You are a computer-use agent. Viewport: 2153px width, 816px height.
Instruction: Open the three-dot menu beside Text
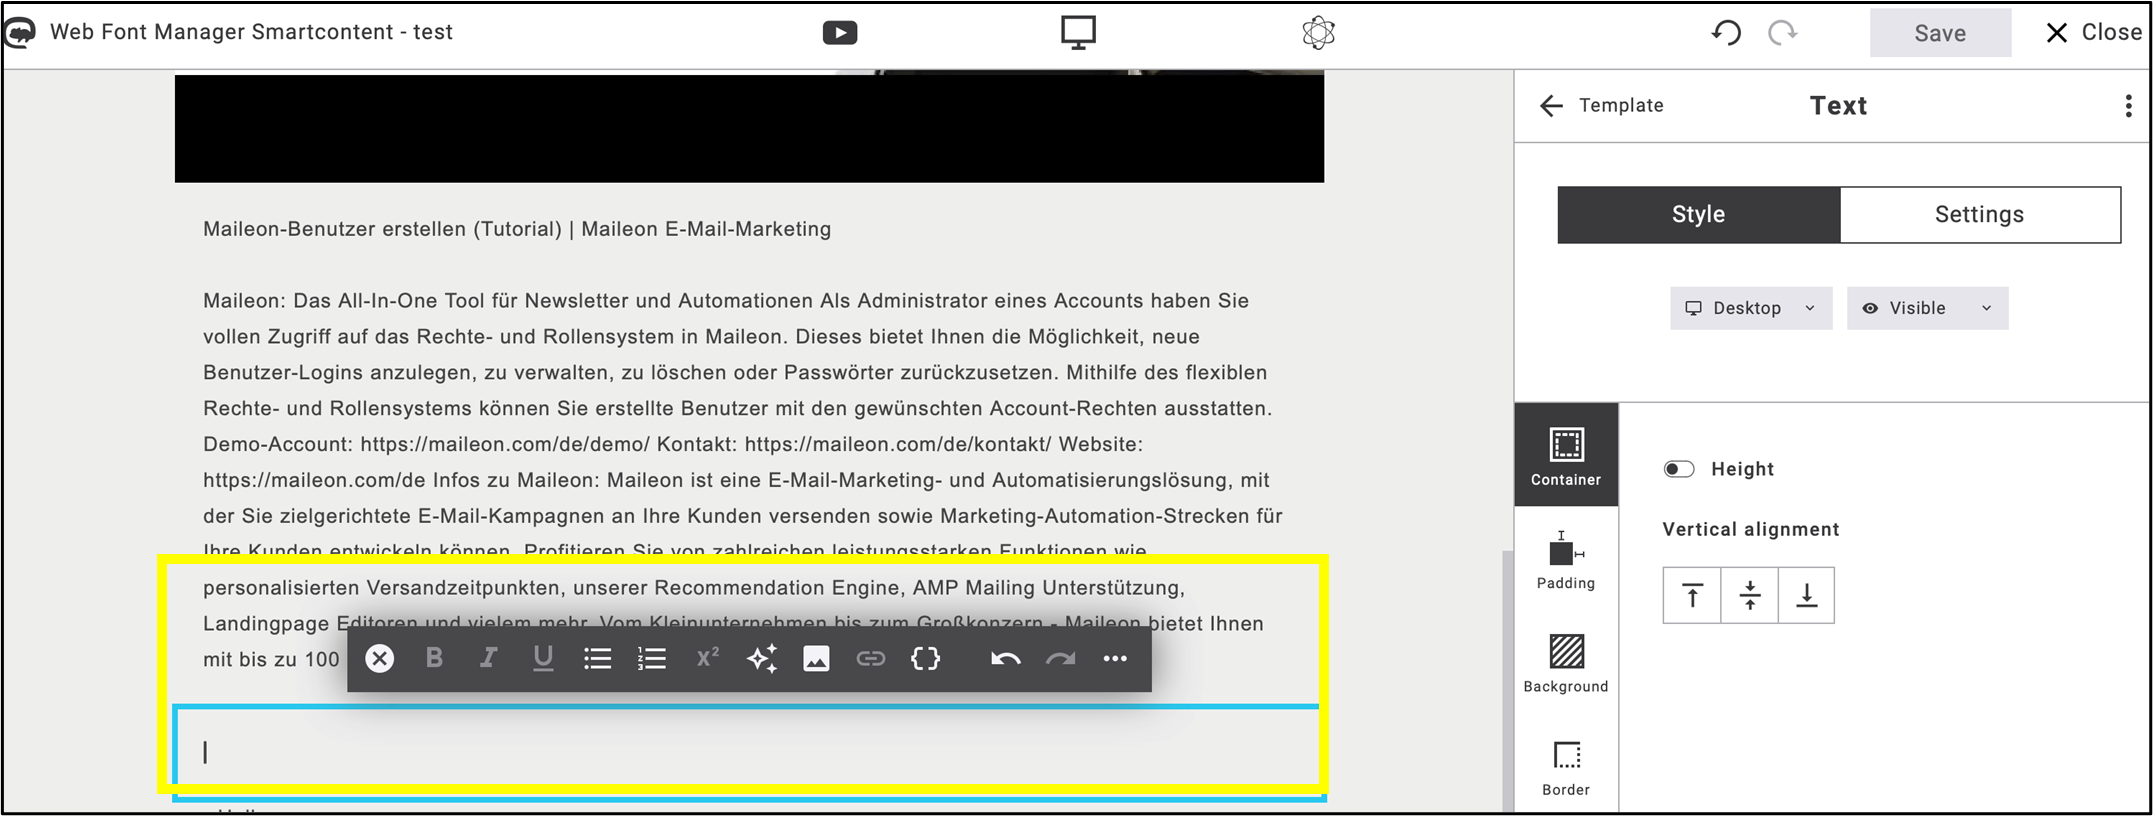2128,106
